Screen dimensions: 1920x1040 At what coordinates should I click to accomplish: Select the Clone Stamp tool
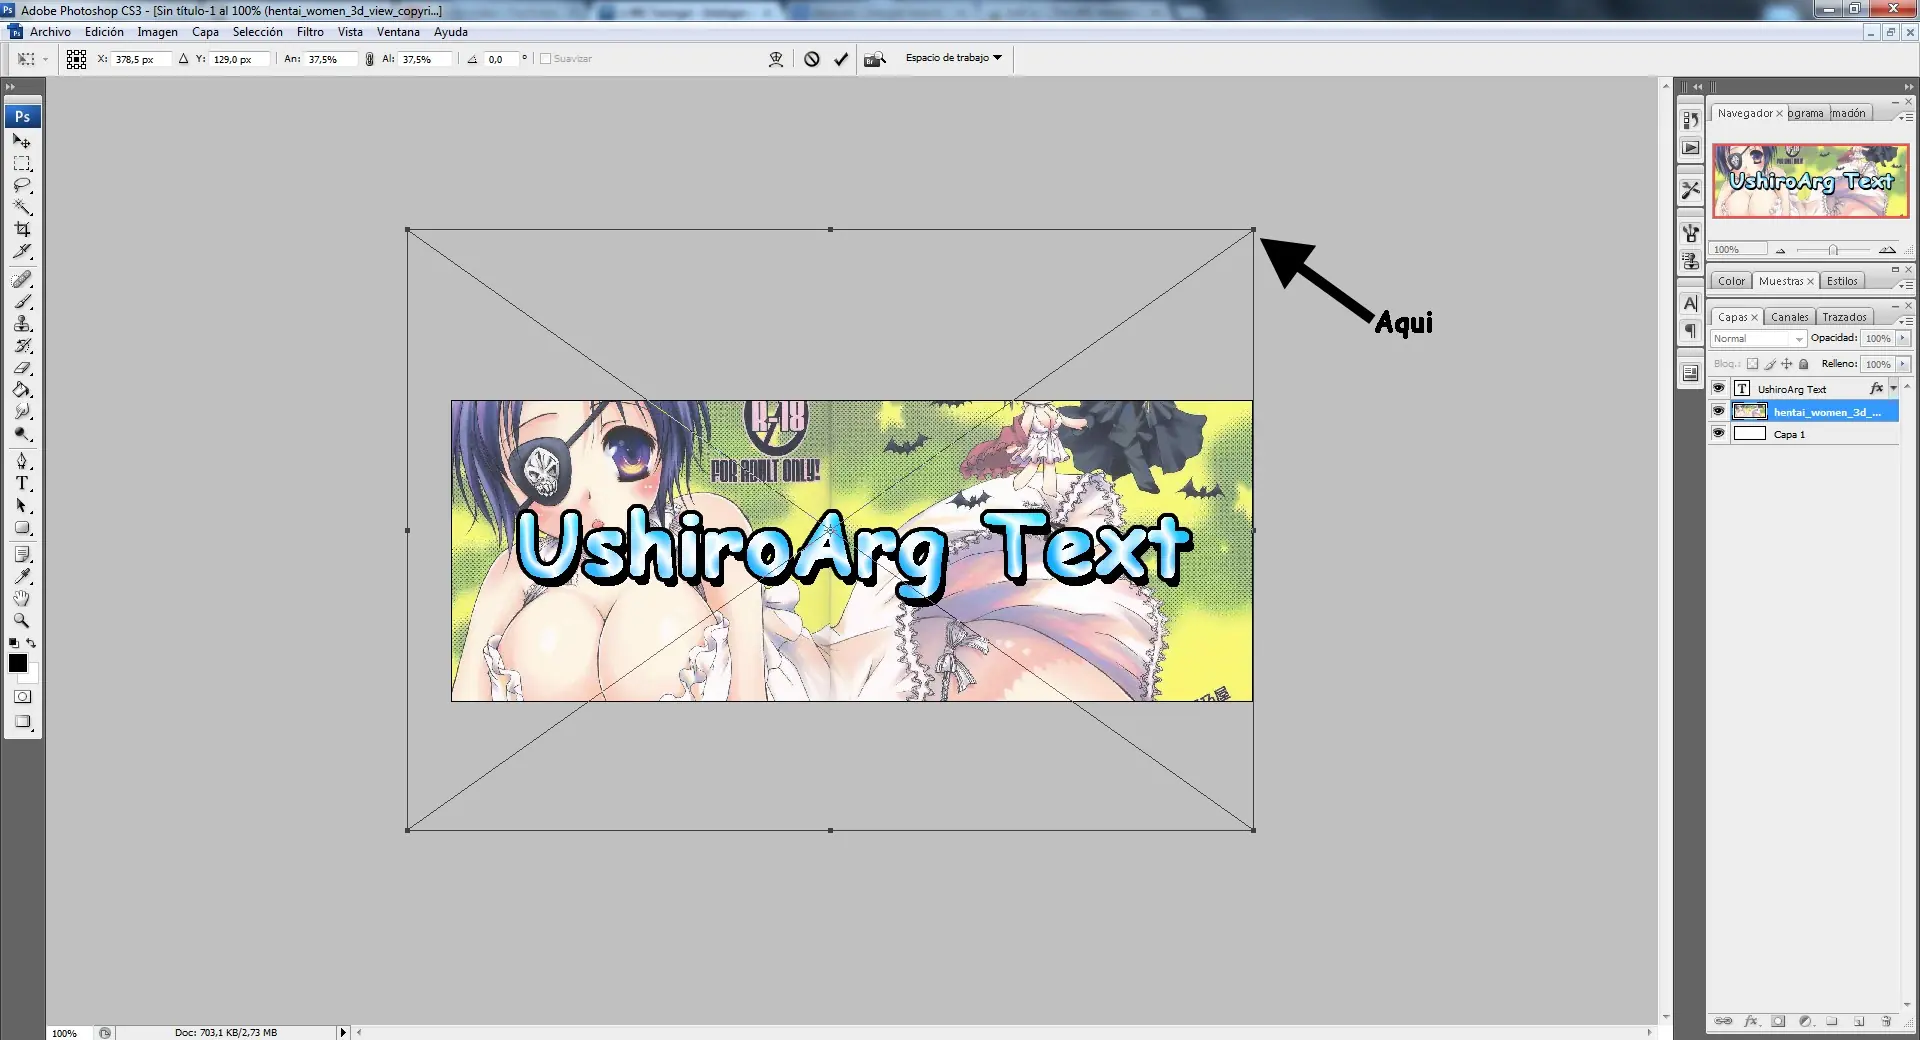pos(22,323)
